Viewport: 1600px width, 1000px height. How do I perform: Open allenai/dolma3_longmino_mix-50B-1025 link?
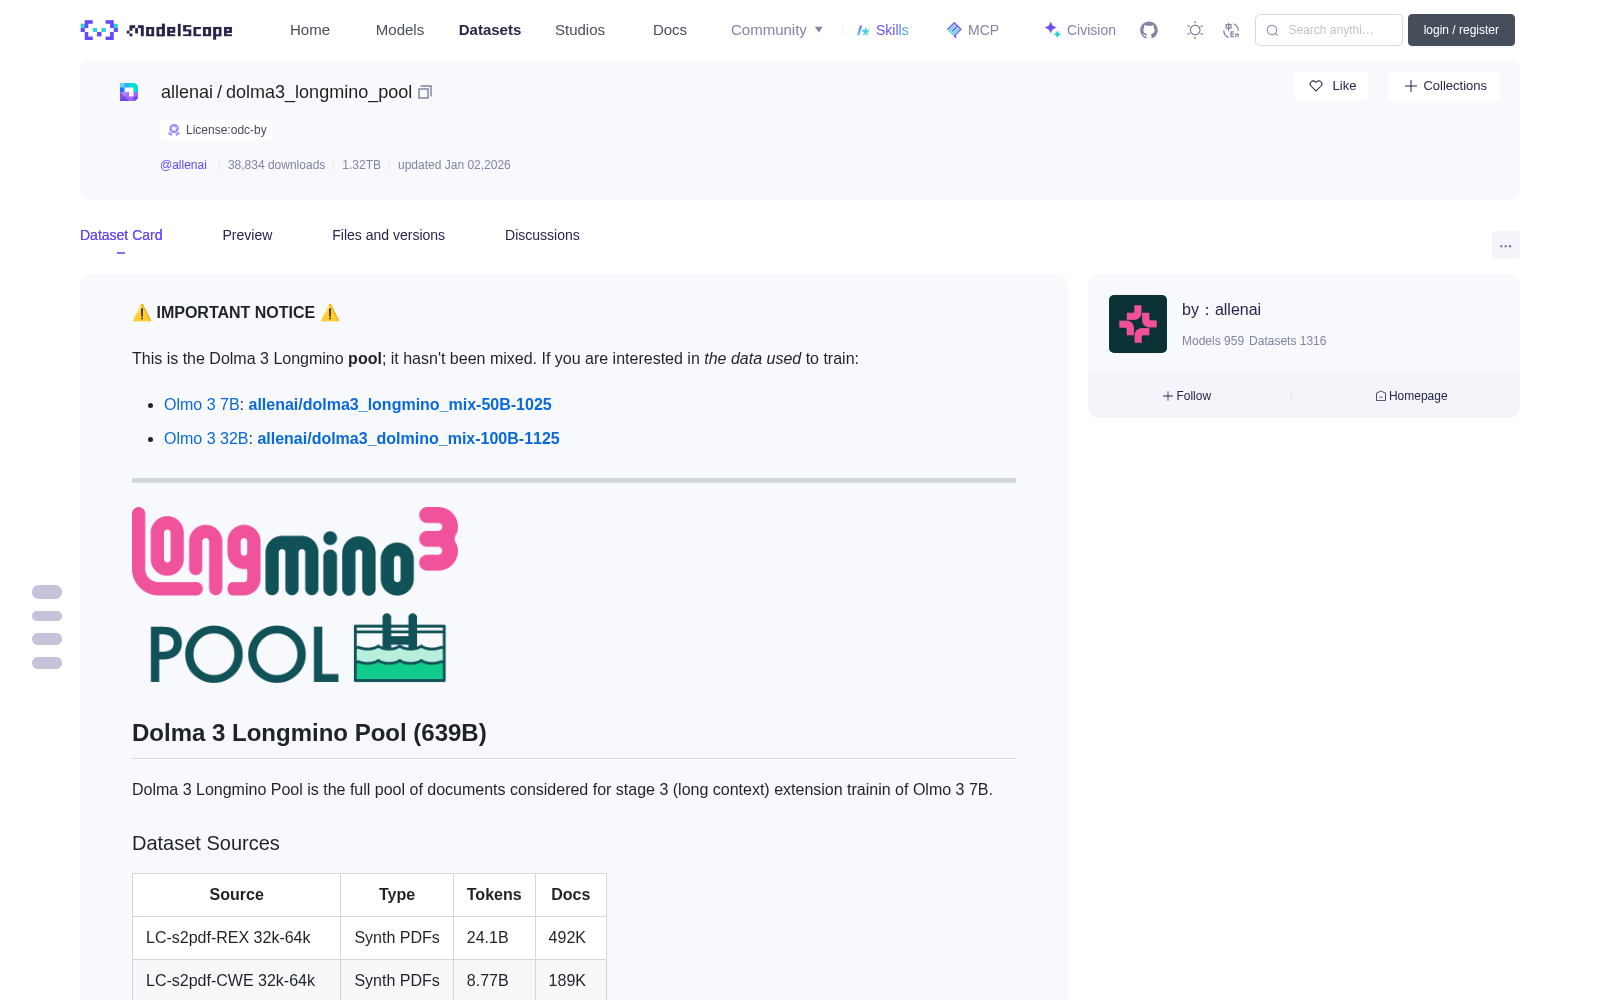point(400,405)
